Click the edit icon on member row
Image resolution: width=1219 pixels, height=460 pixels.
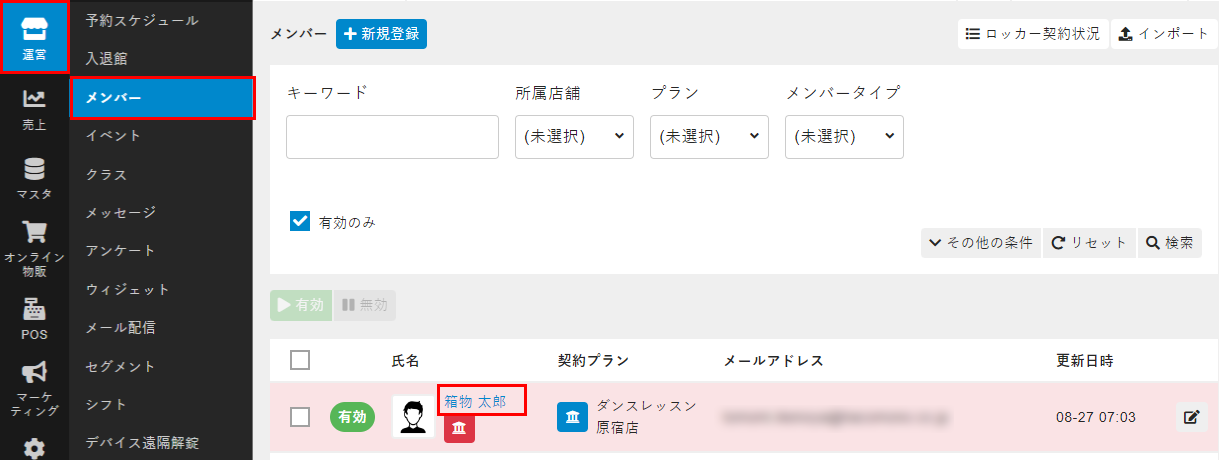pyautogui.click(x=1190, y=417)
